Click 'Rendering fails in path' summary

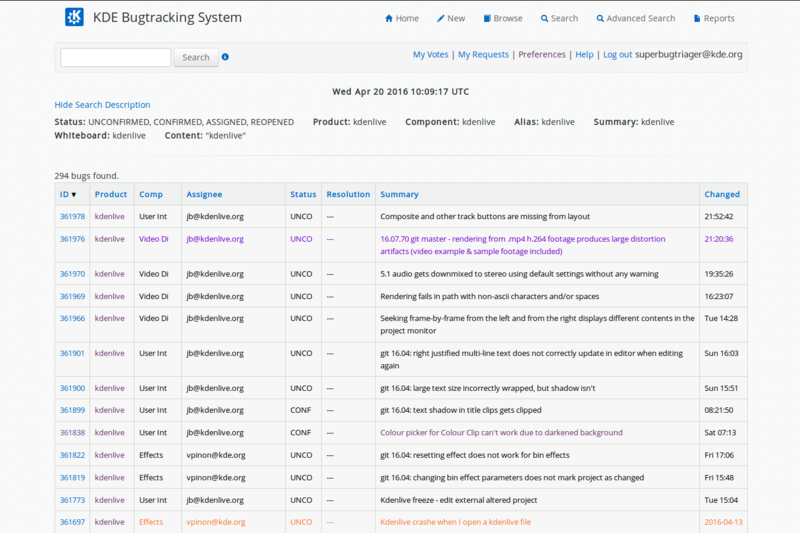point(490,296)
